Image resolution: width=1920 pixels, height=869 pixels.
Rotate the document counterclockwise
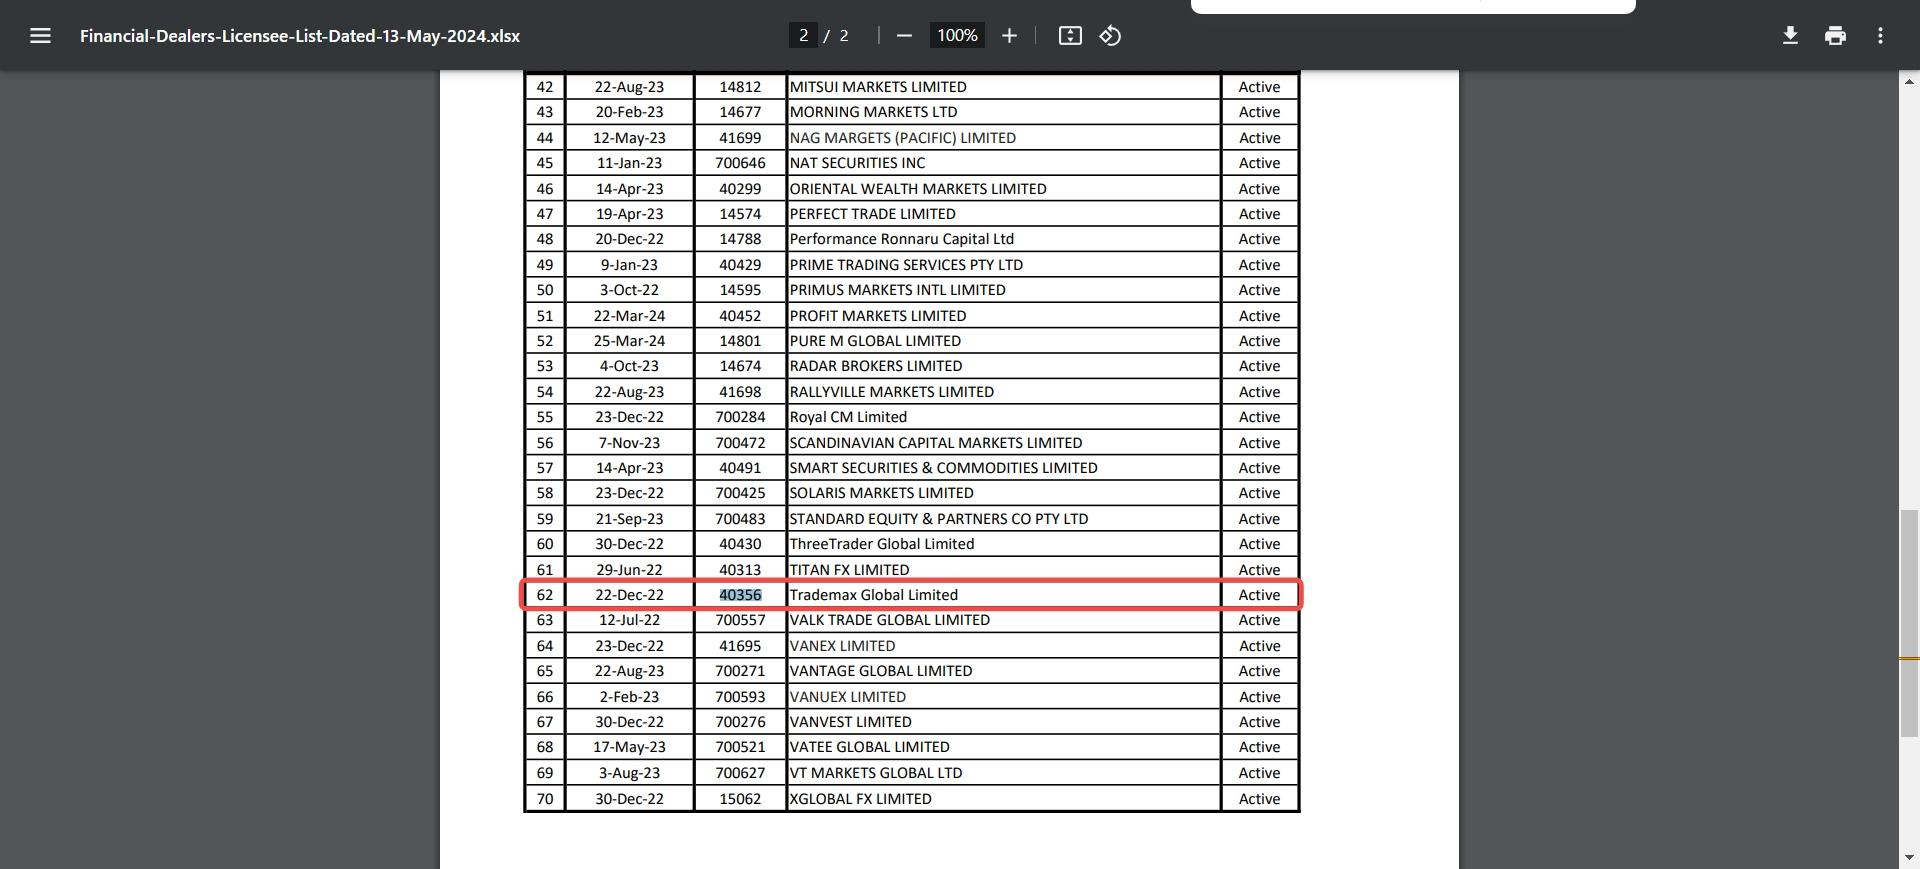pyautogui.click(x=1110, y=36)
